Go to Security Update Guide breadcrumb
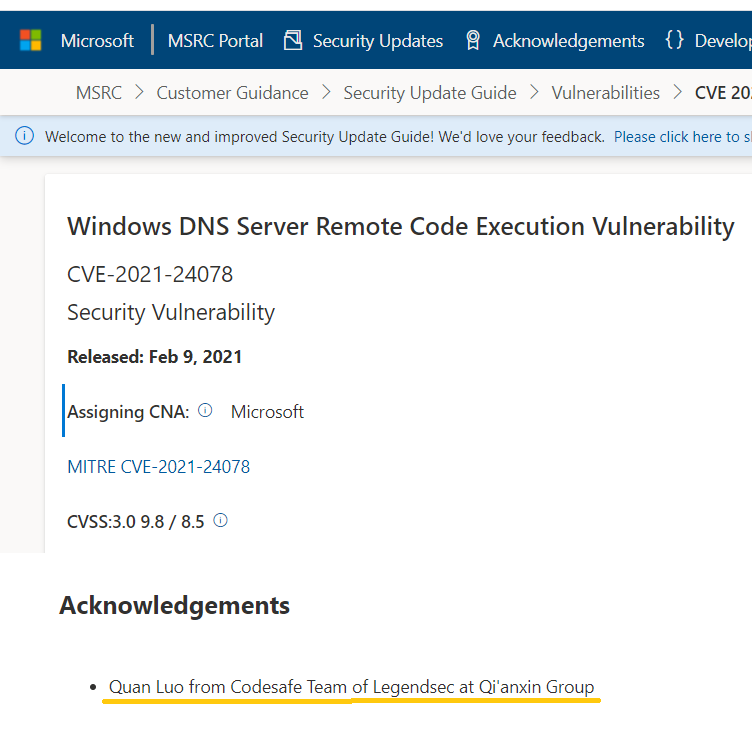The height and width of the screenshot is (731, 752). click(430, 93)
